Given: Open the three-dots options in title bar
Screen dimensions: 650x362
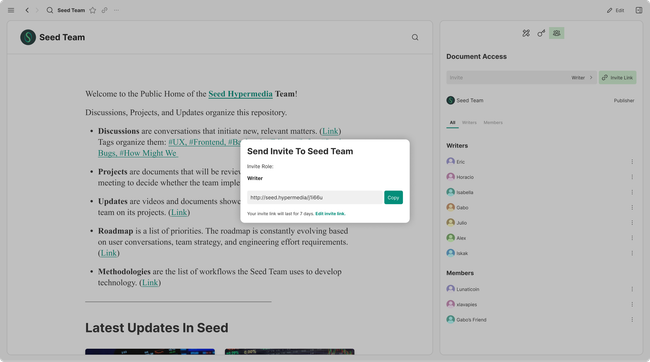Looking at the screenshot, I should coord(116,10).
